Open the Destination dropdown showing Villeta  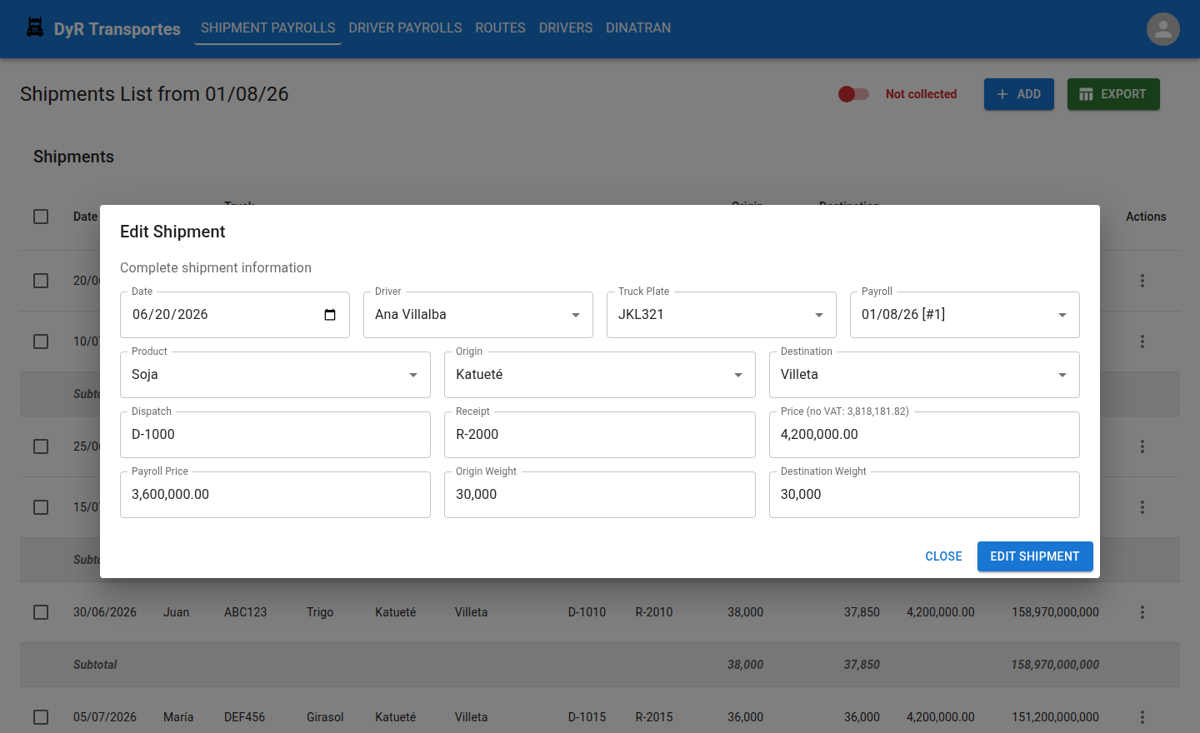(924, 375)
